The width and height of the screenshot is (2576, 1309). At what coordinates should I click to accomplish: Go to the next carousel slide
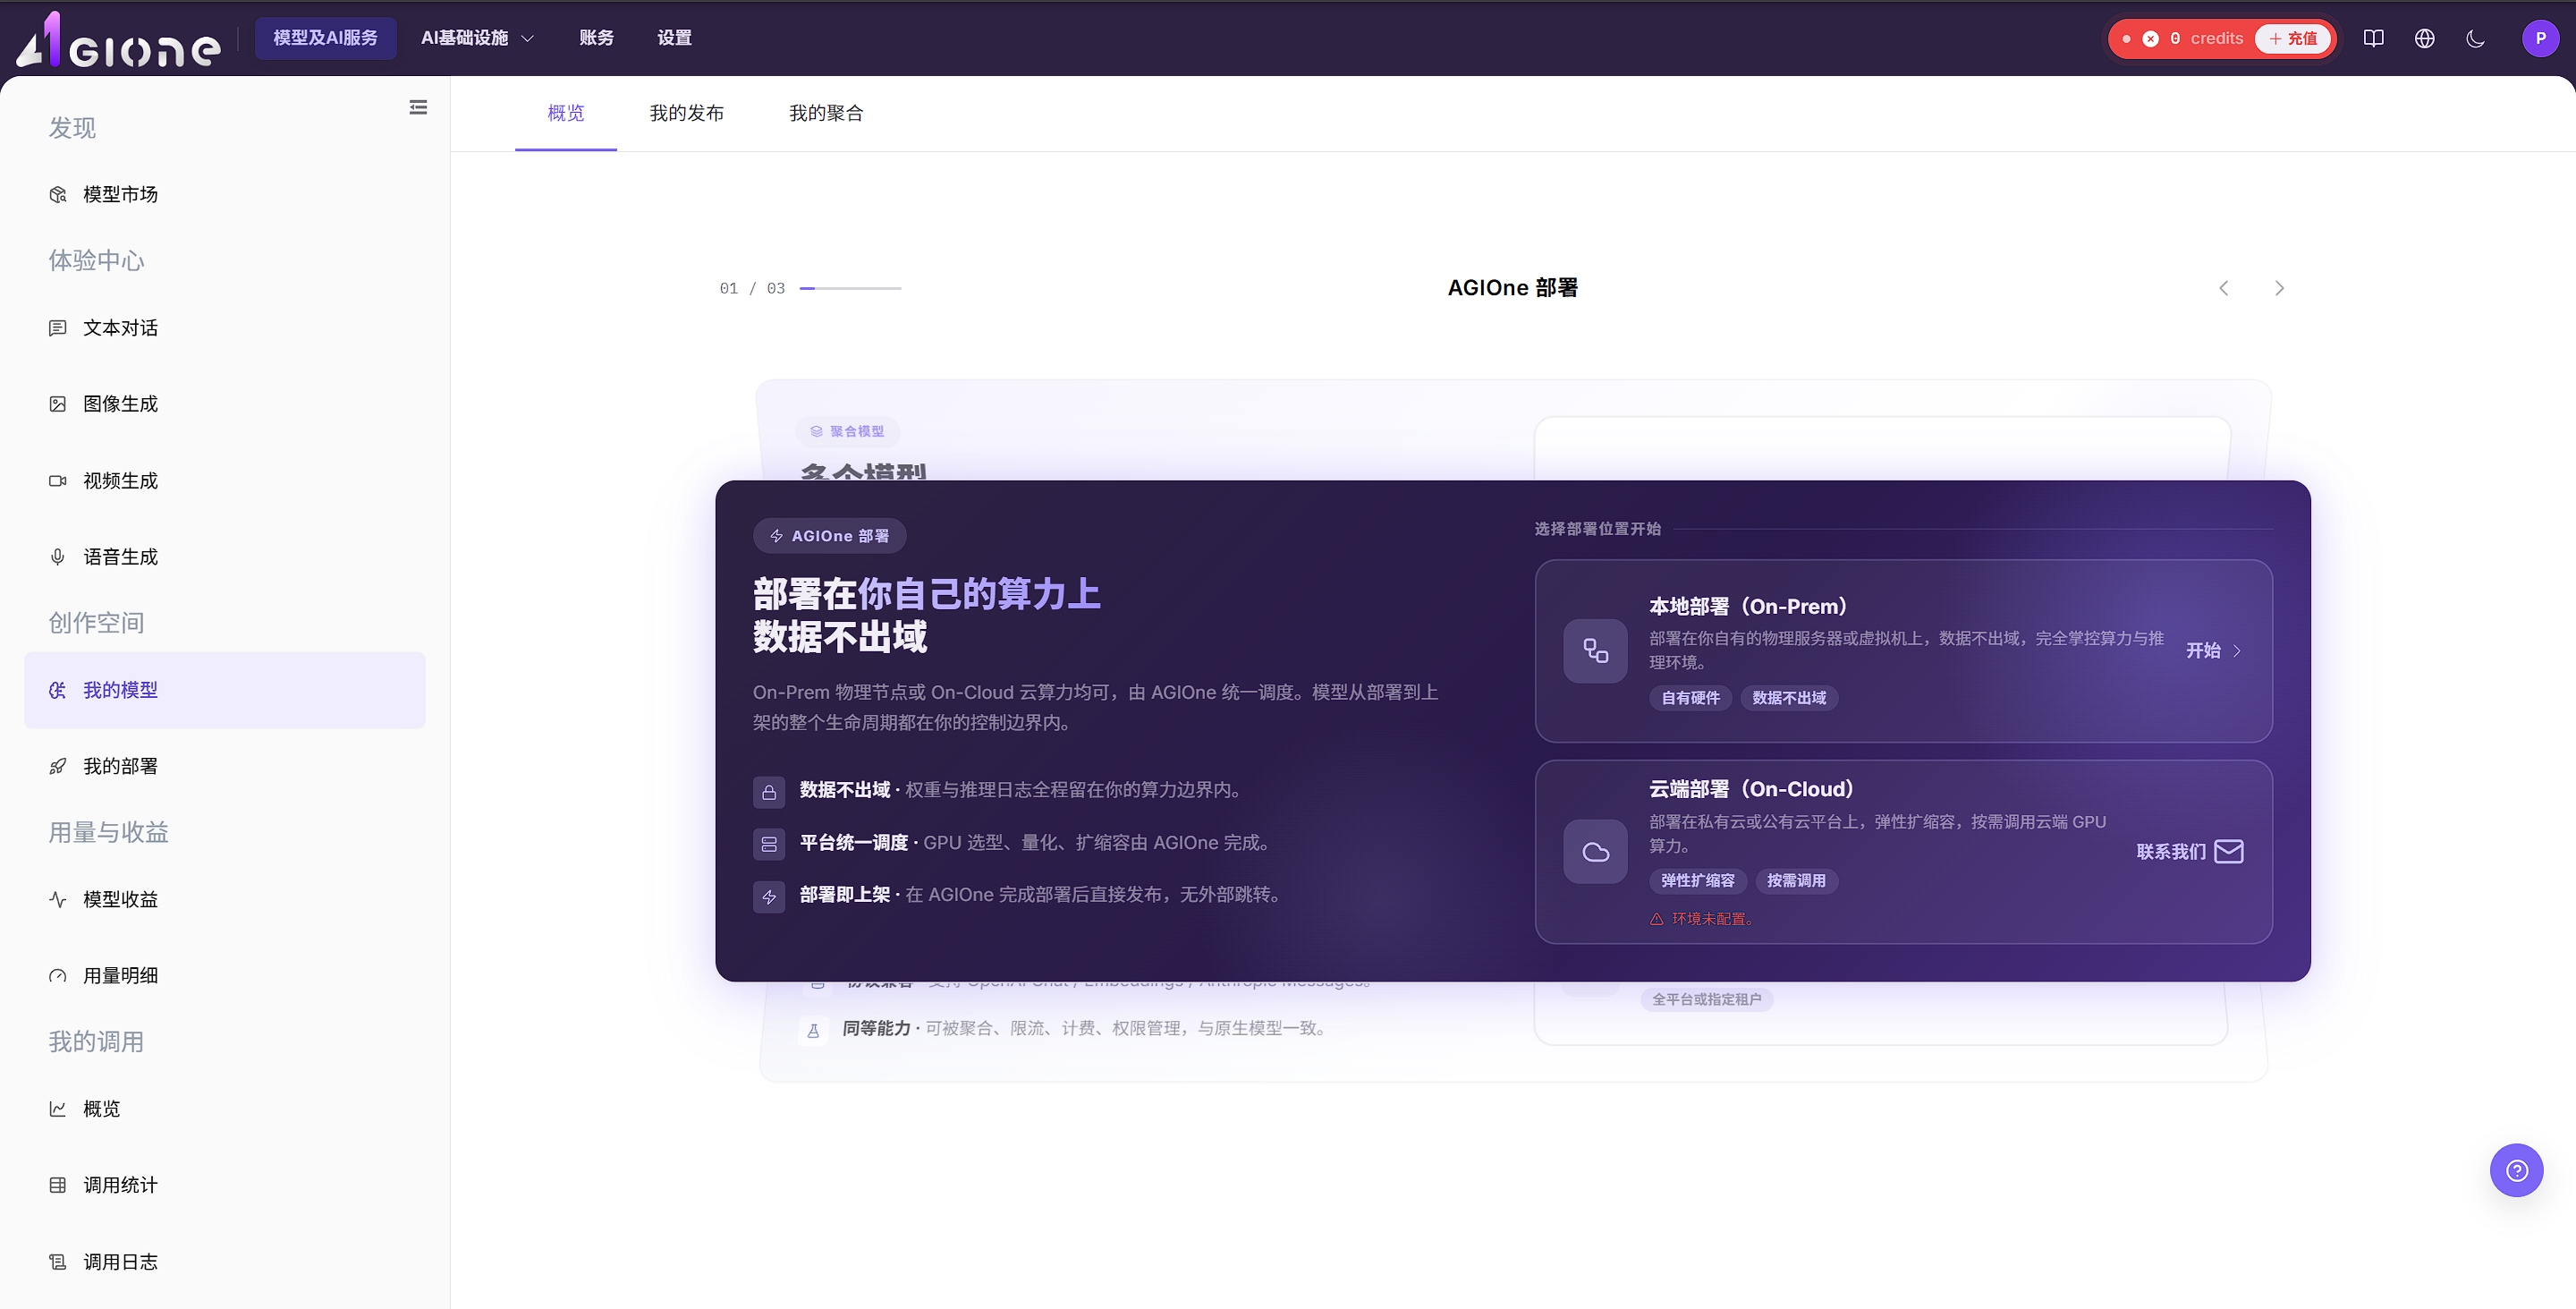pos(2279,288)
